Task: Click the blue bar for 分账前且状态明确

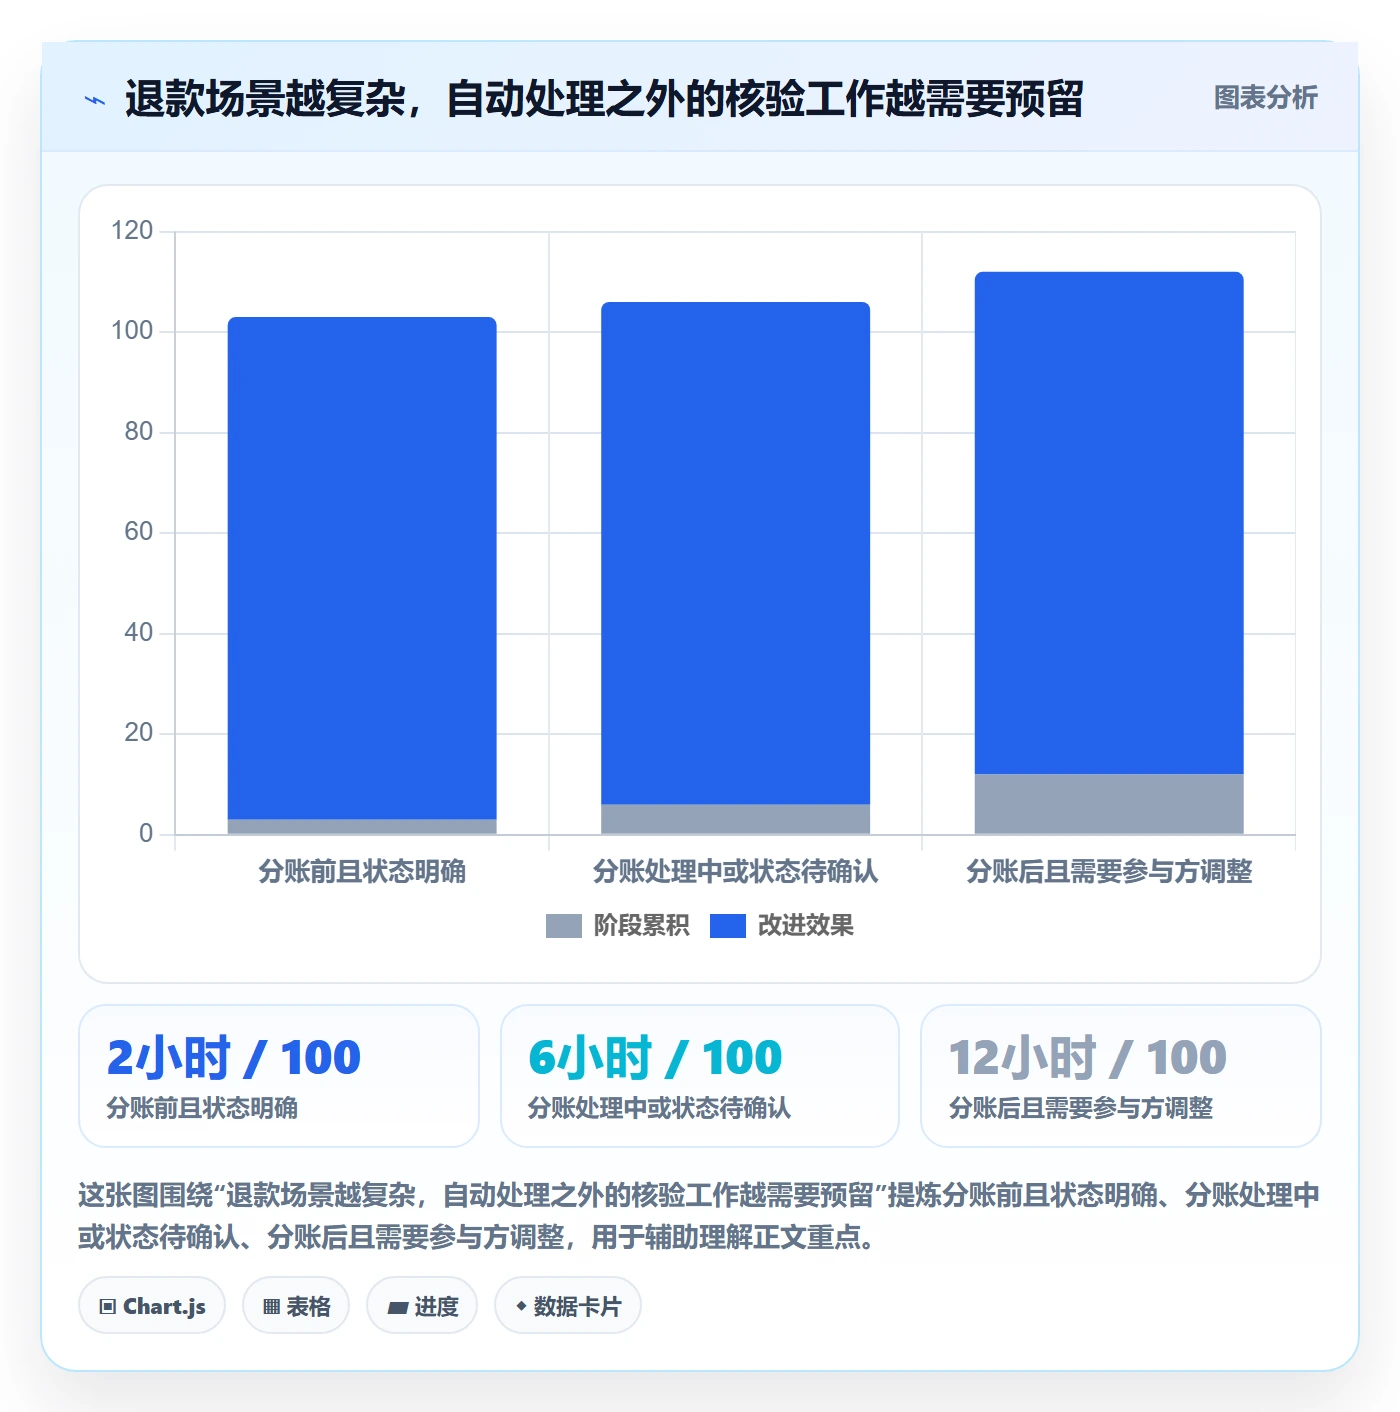Action: (362, 568)
